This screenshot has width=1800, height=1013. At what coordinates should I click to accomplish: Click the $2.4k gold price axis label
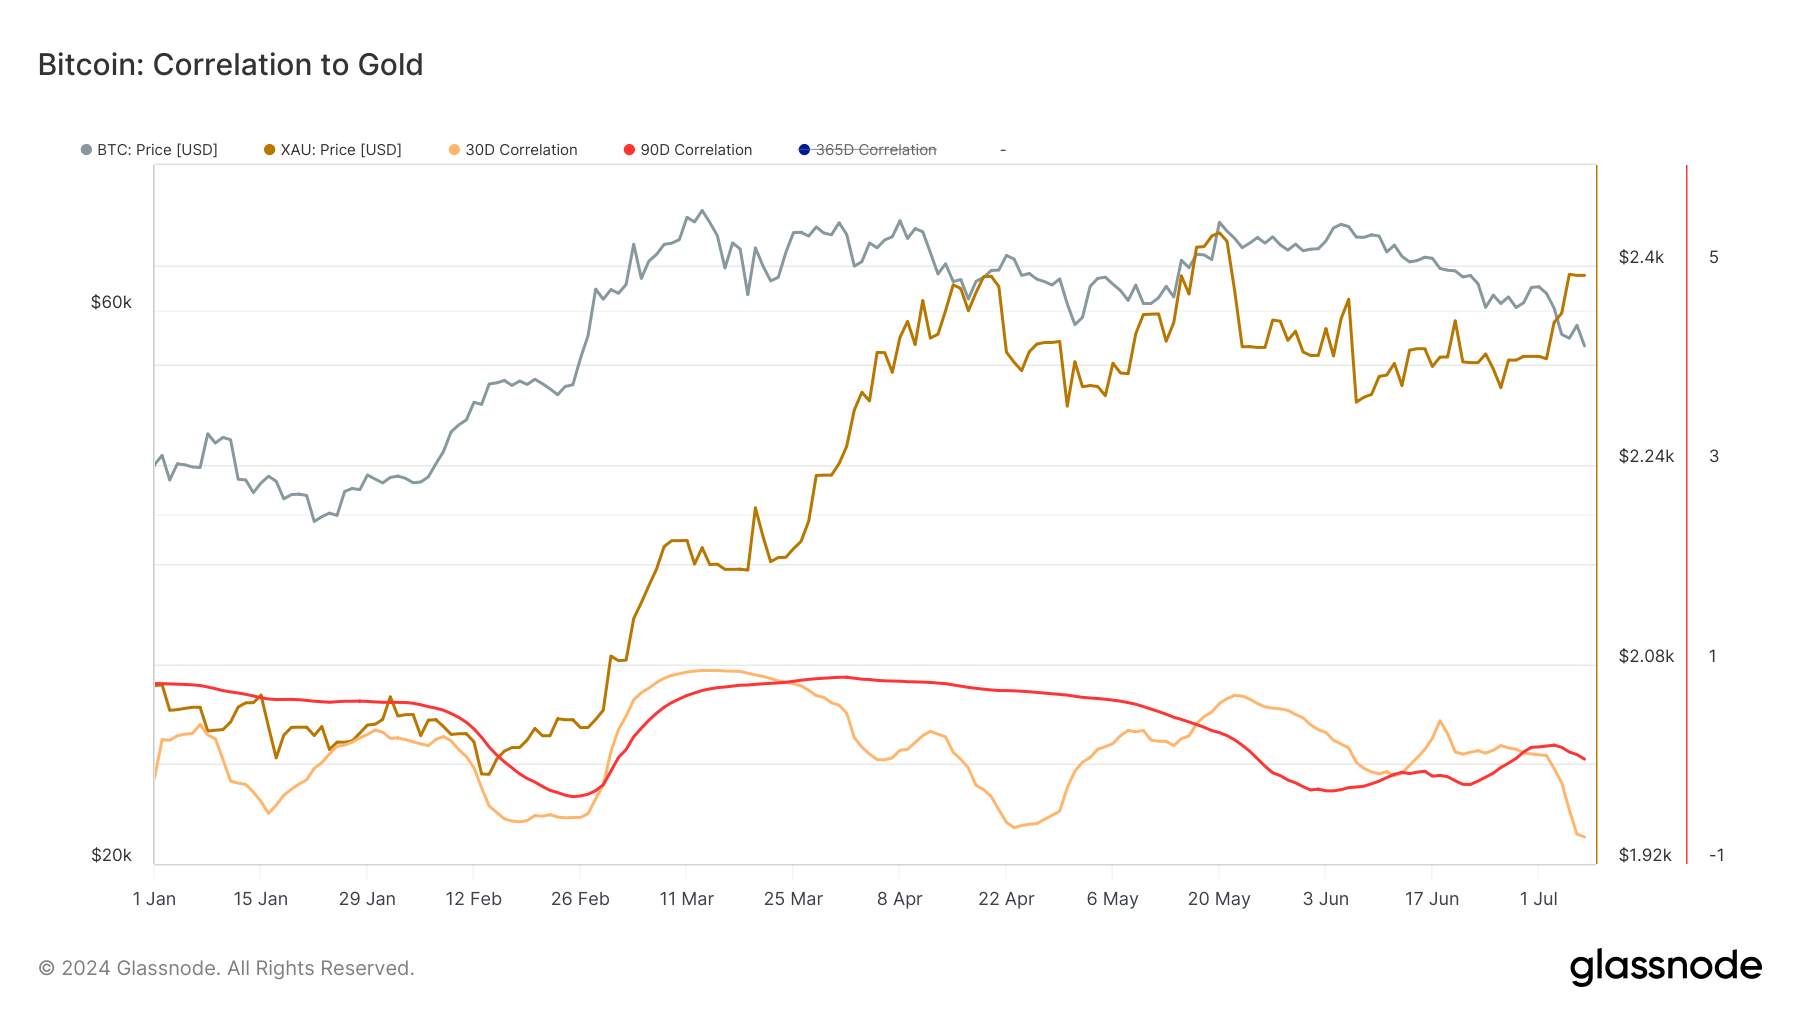tap(1641, 257)
